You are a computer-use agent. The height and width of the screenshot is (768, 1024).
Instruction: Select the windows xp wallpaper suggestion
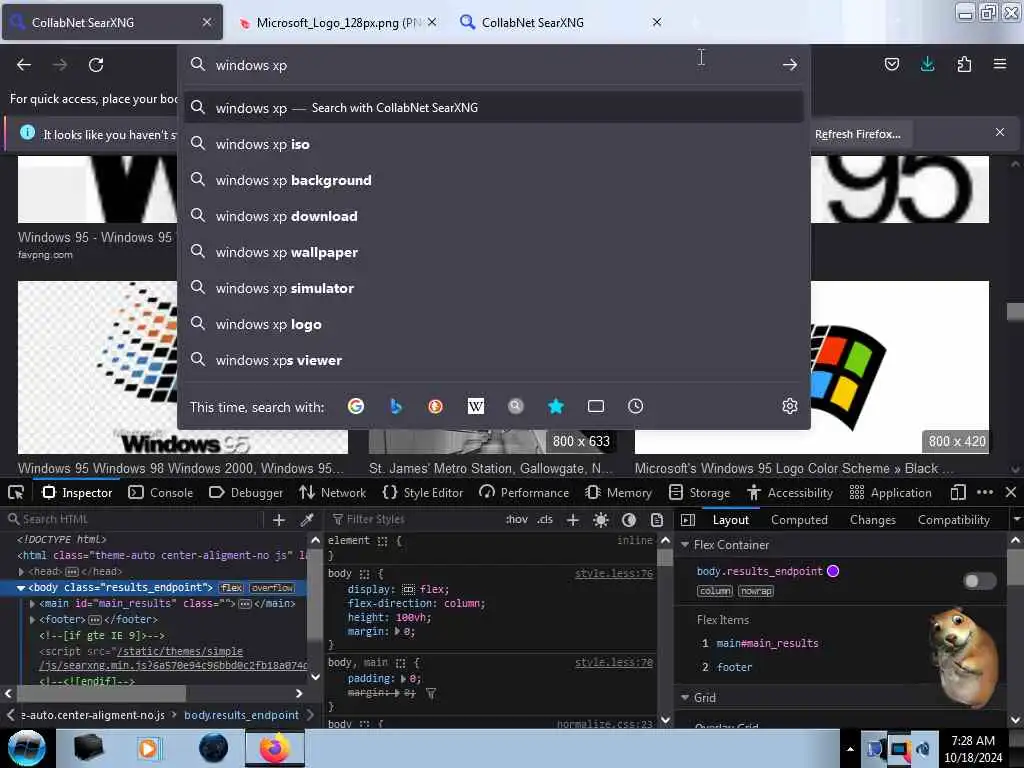(493, 252)
